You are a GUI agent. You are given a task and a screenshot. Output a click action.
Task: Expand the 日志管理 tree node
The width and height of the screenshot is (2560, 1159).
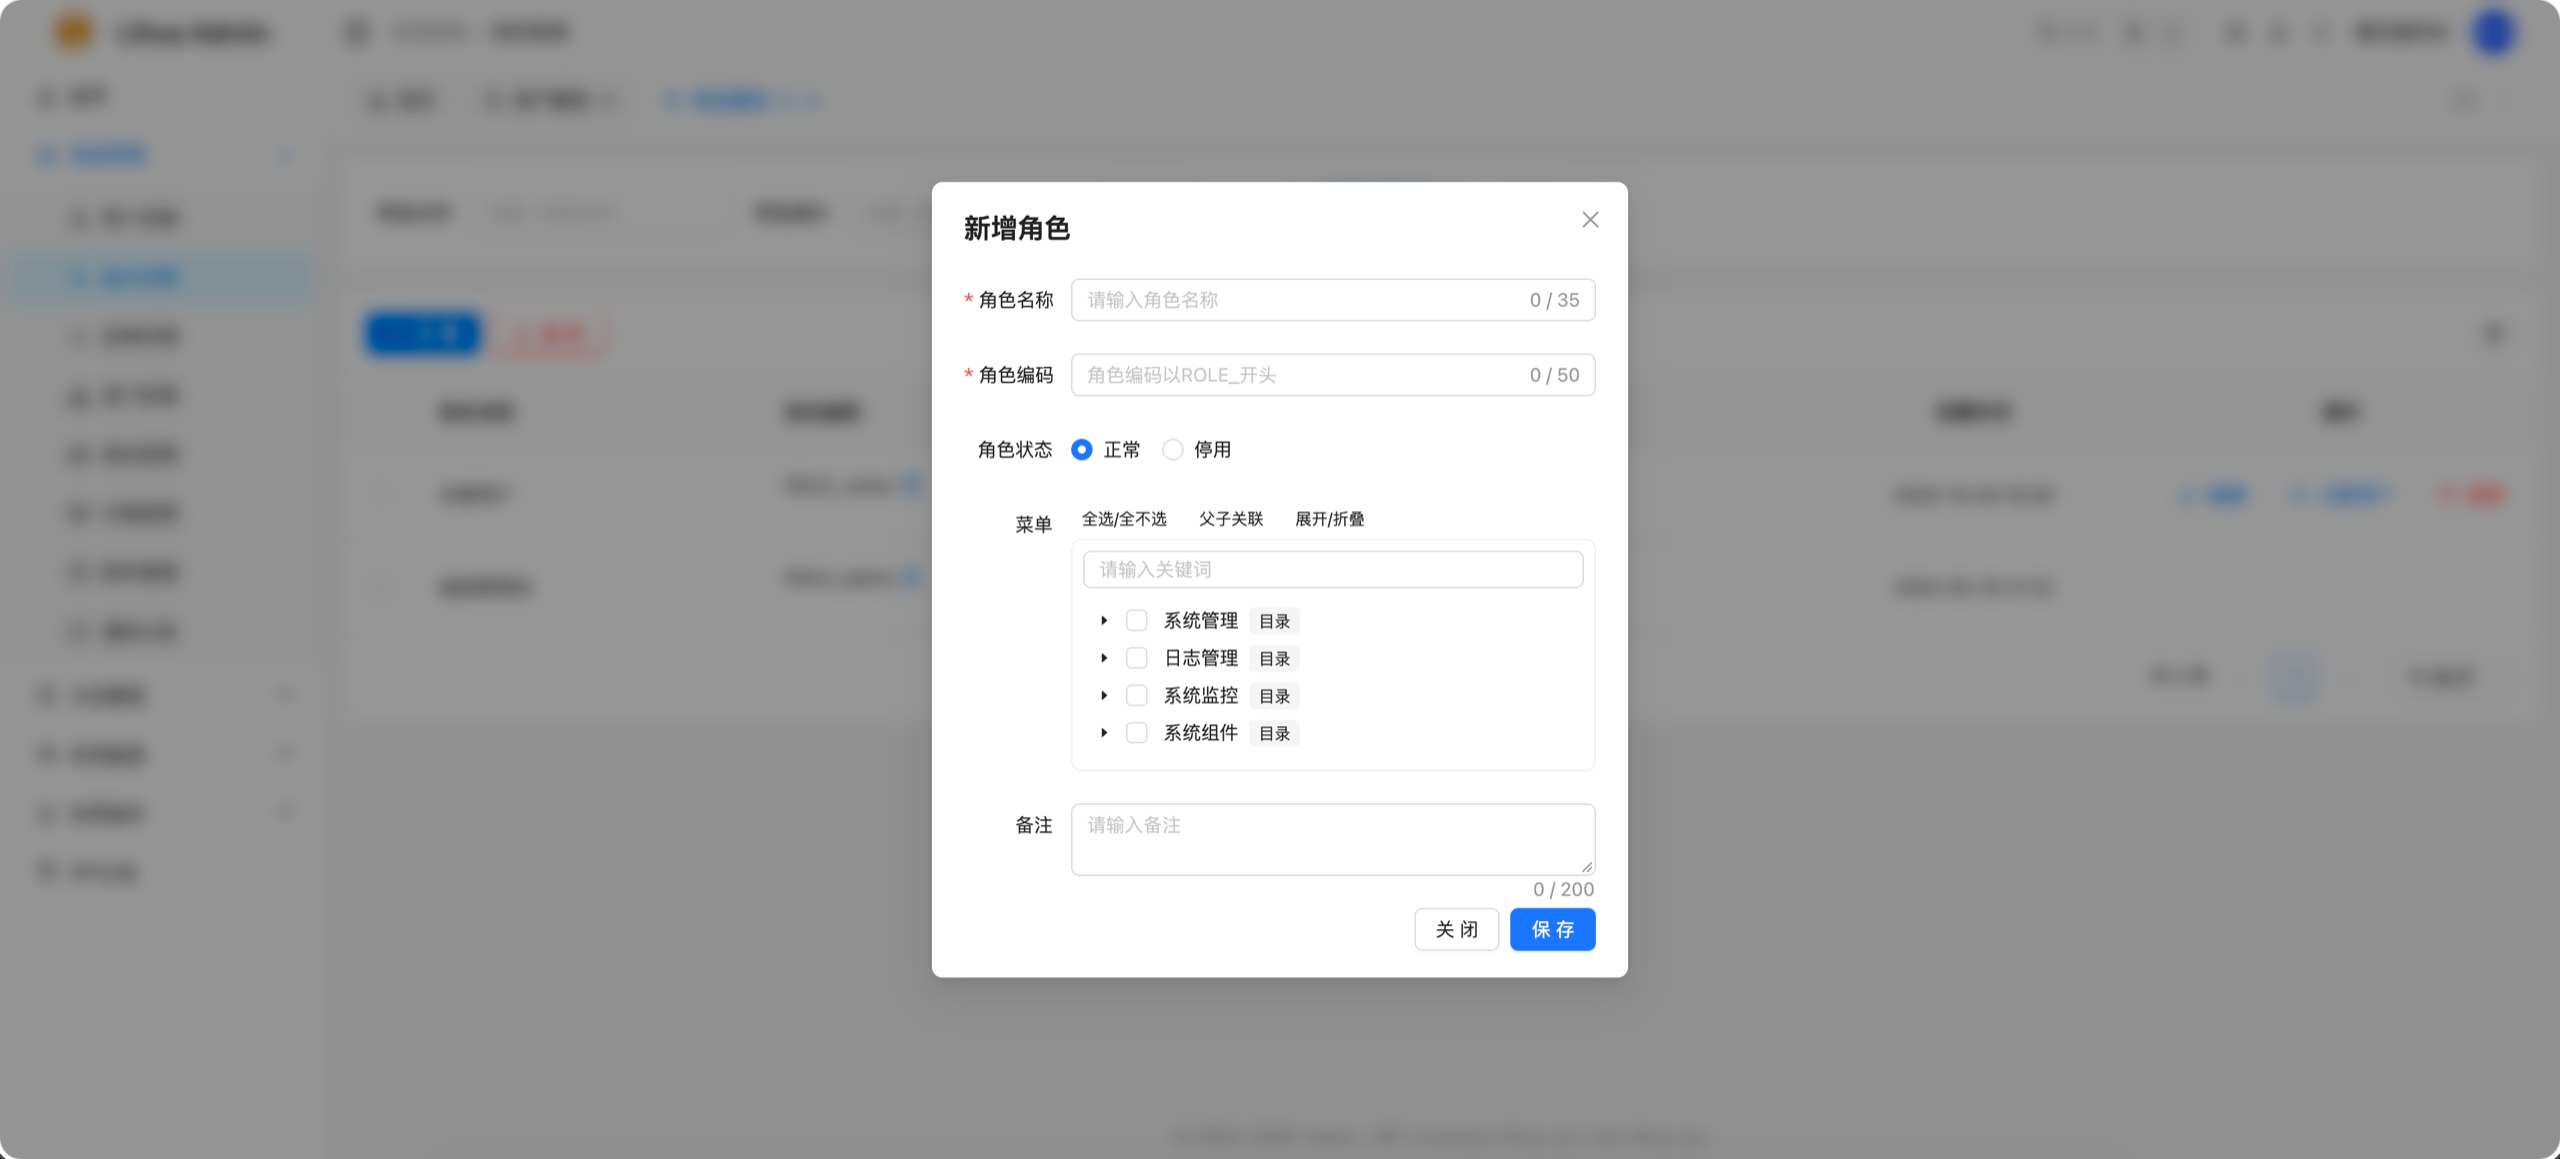pyautogui.click(x=1104, y=658)
